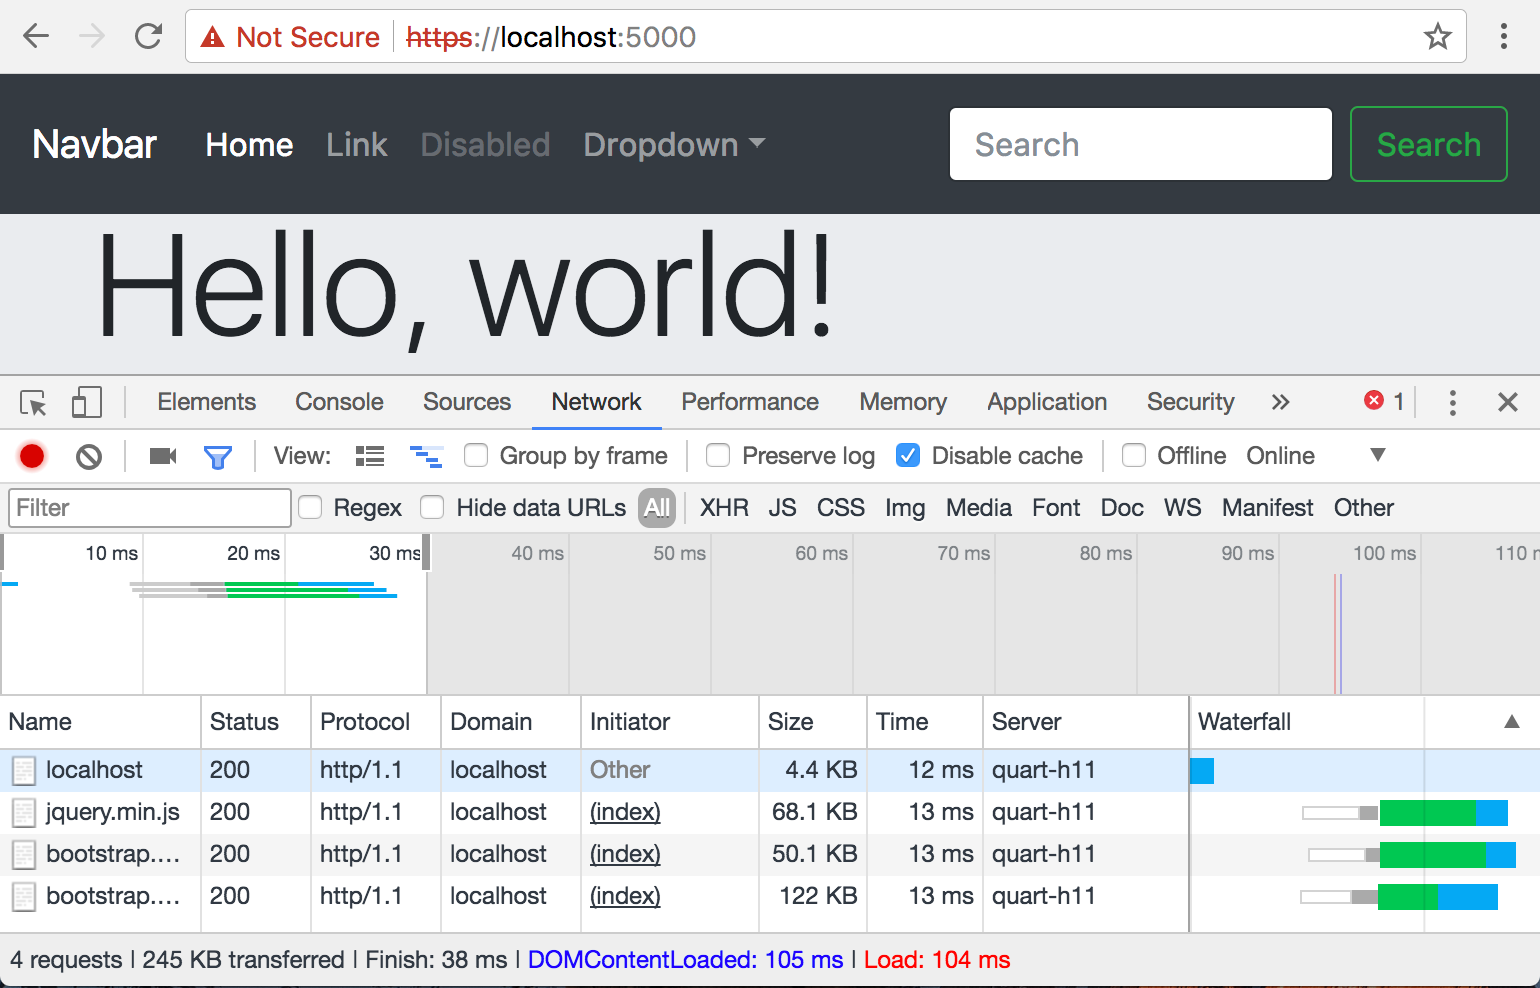Open the Performance tab
The height and width of the screenshot is (988, 1540).
[749, 402]
